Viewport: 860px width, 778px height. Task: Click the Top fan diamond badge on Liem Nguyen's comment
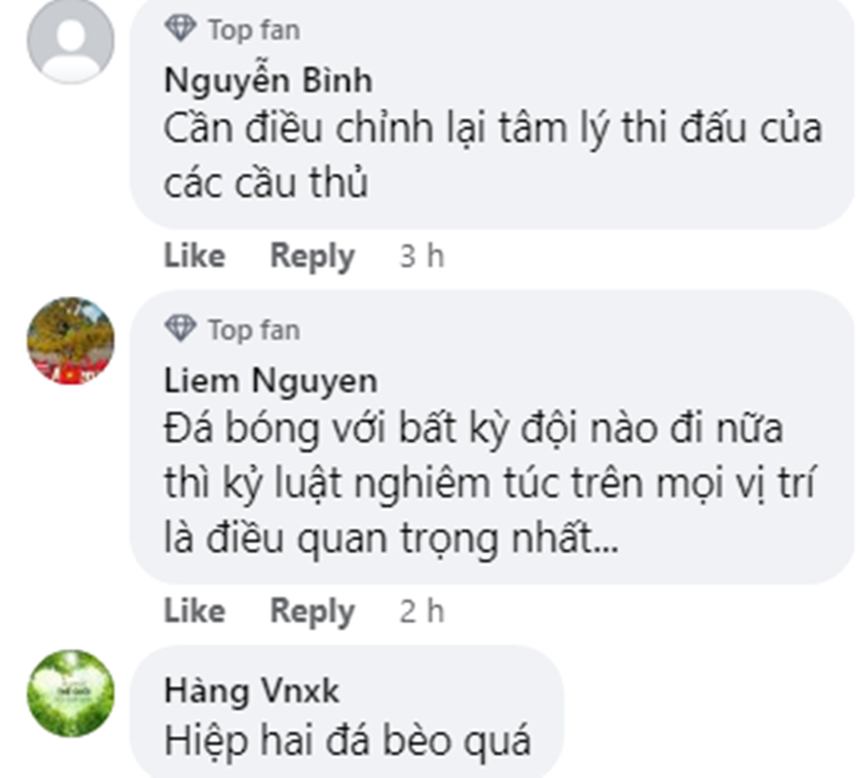coord(183,328)
